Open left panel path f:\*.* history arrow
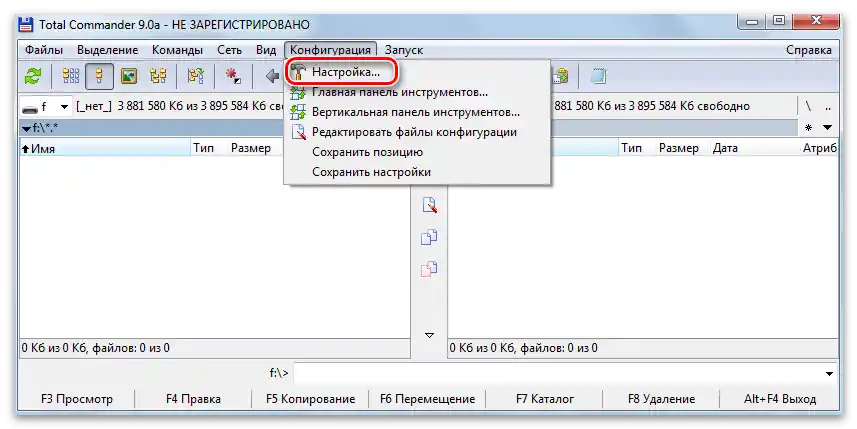Viewport: 857px width, 429px height. pos(26,129)
